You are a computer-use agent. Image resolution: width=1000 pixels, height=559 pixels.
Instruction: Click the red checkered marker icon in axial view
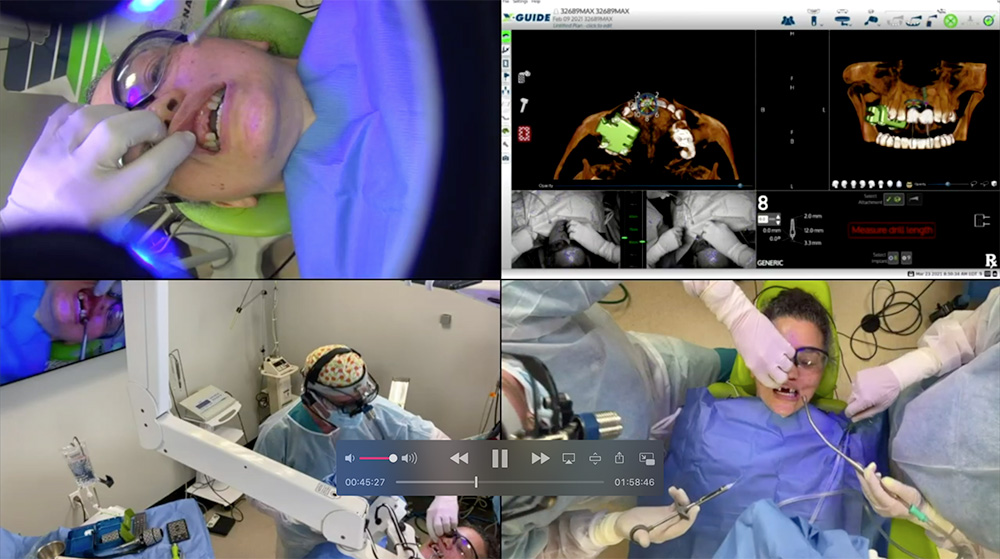(x=524, y=134)
